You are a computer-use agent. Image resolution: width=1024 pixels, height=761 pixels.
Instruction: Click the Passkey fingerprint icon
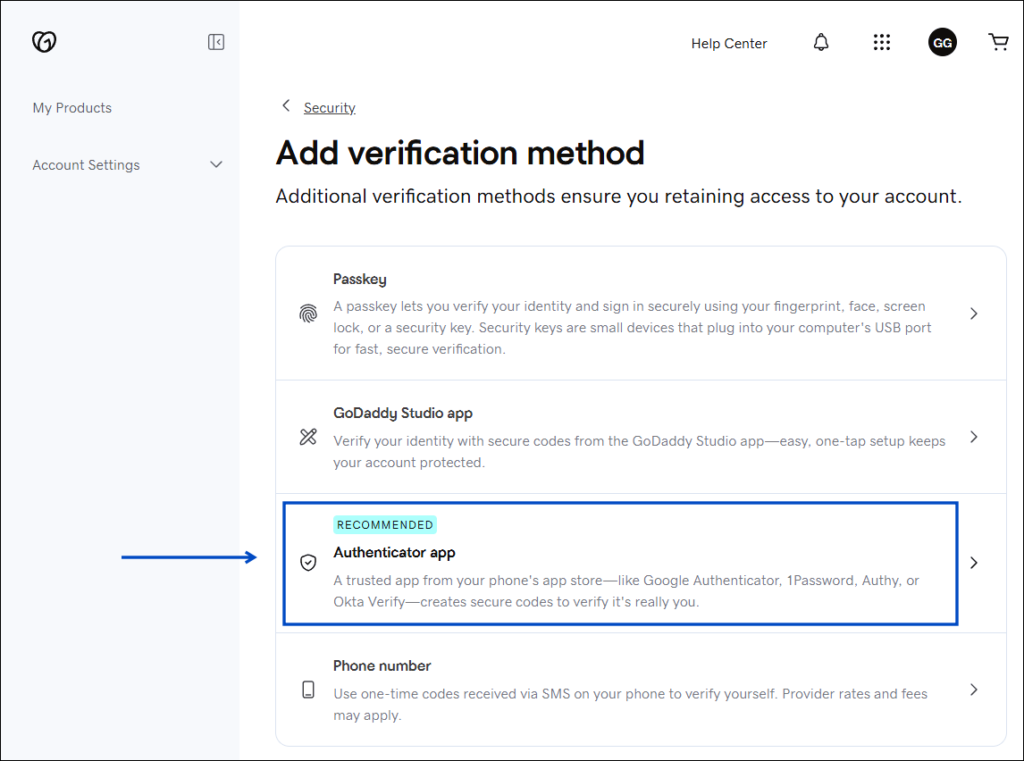click(308, 314)
